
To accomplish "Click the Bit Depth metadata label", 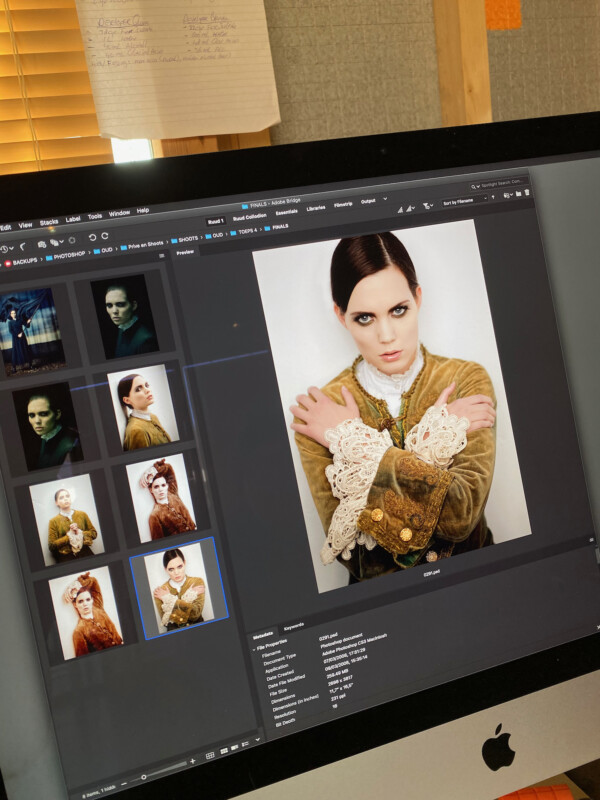I will 285,724.
